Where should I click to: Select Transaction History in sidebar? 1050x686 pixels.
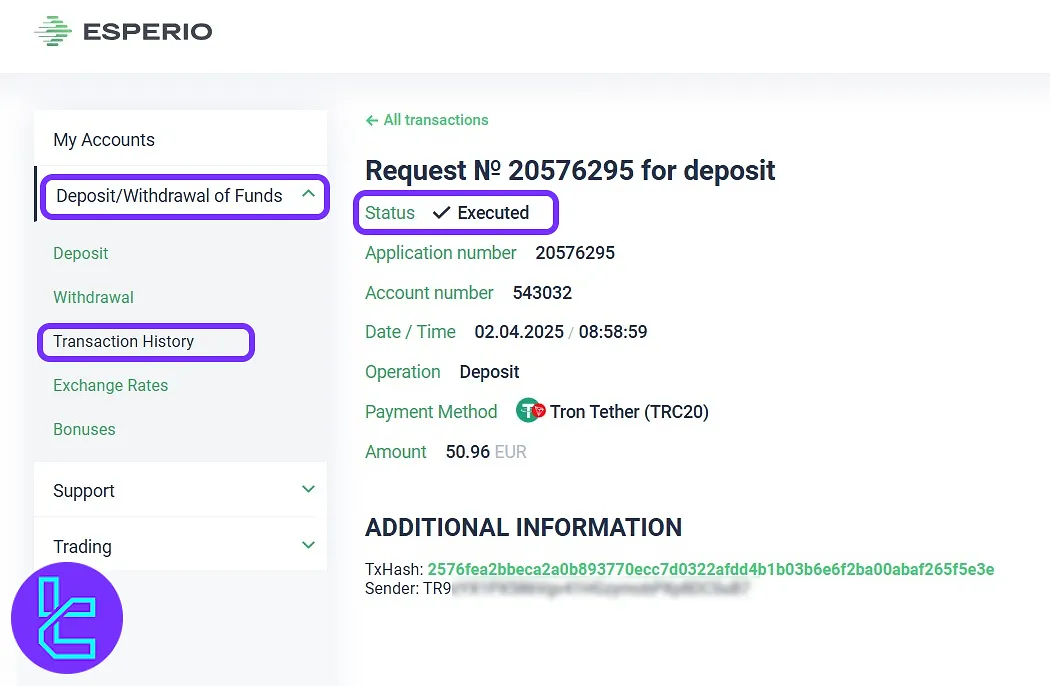click(x=123, y=342)
